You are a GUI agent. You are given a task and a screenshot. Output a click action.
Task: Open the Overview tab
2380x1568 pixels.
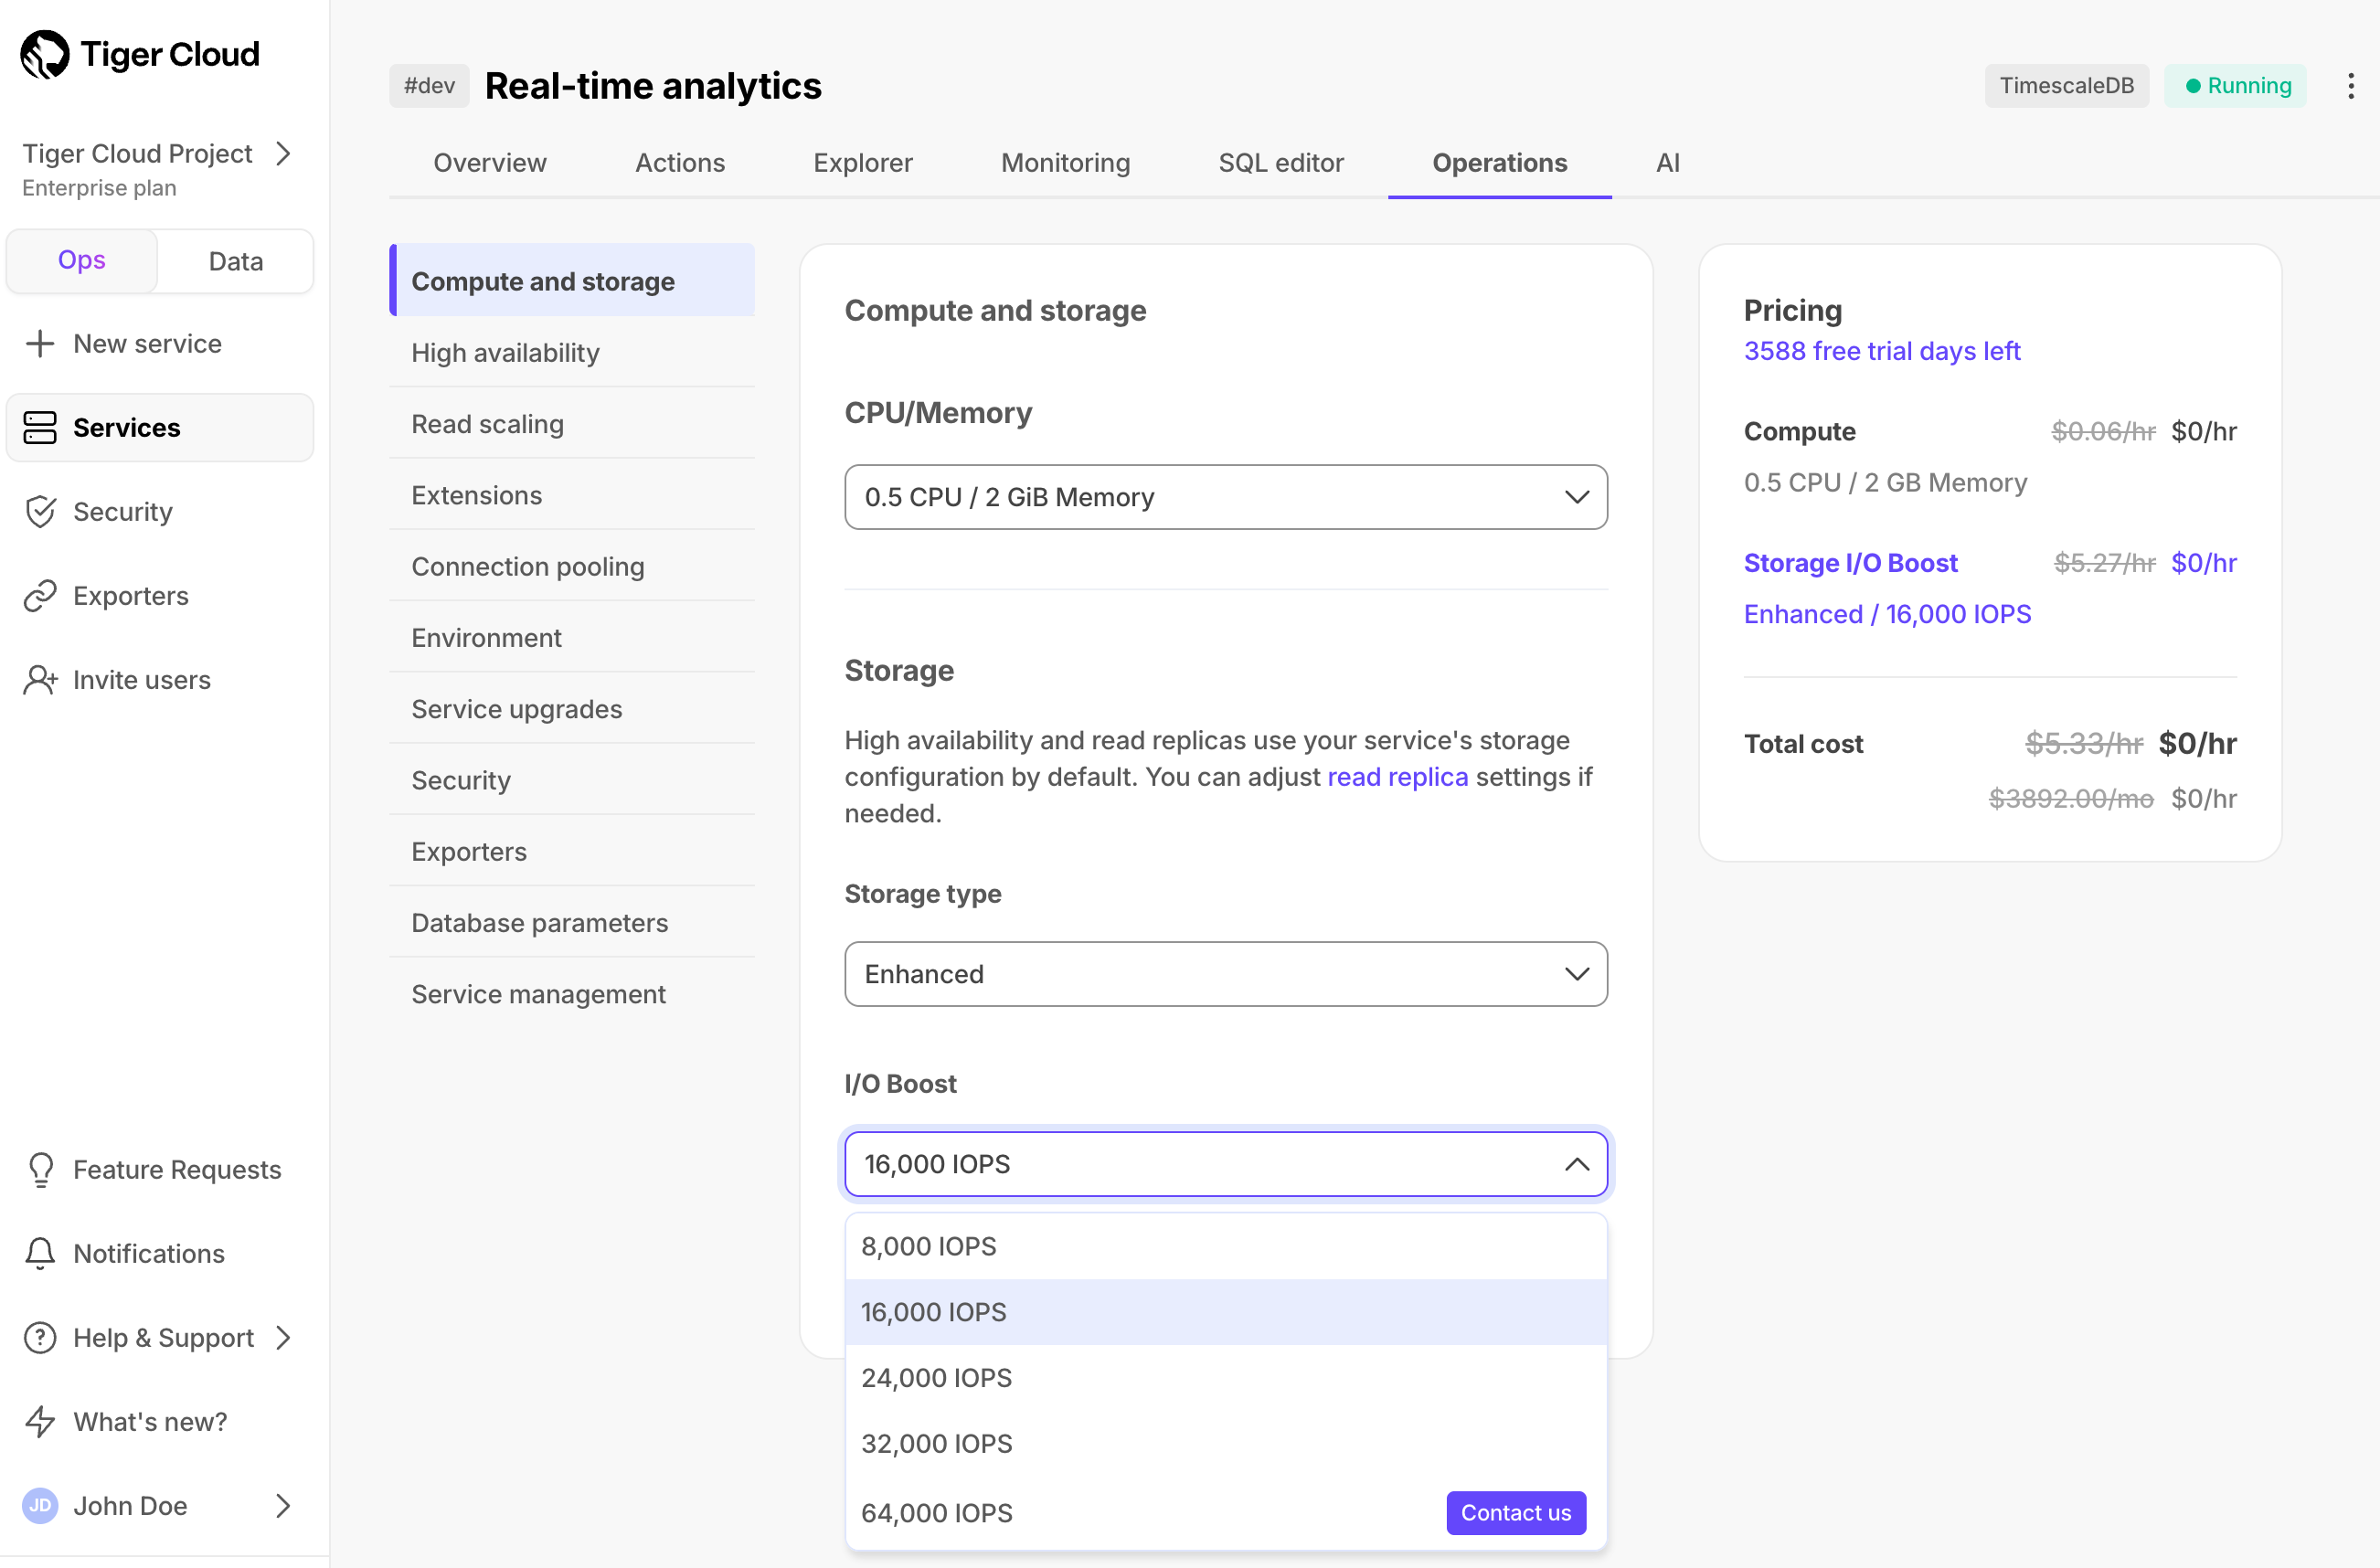point(490,163)
